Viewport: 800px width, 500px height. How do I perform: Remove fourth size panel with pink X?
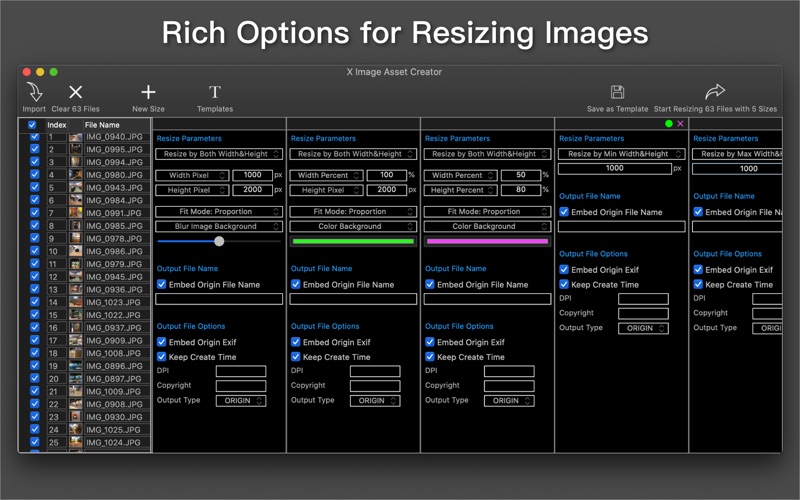[x=680, y=123]
